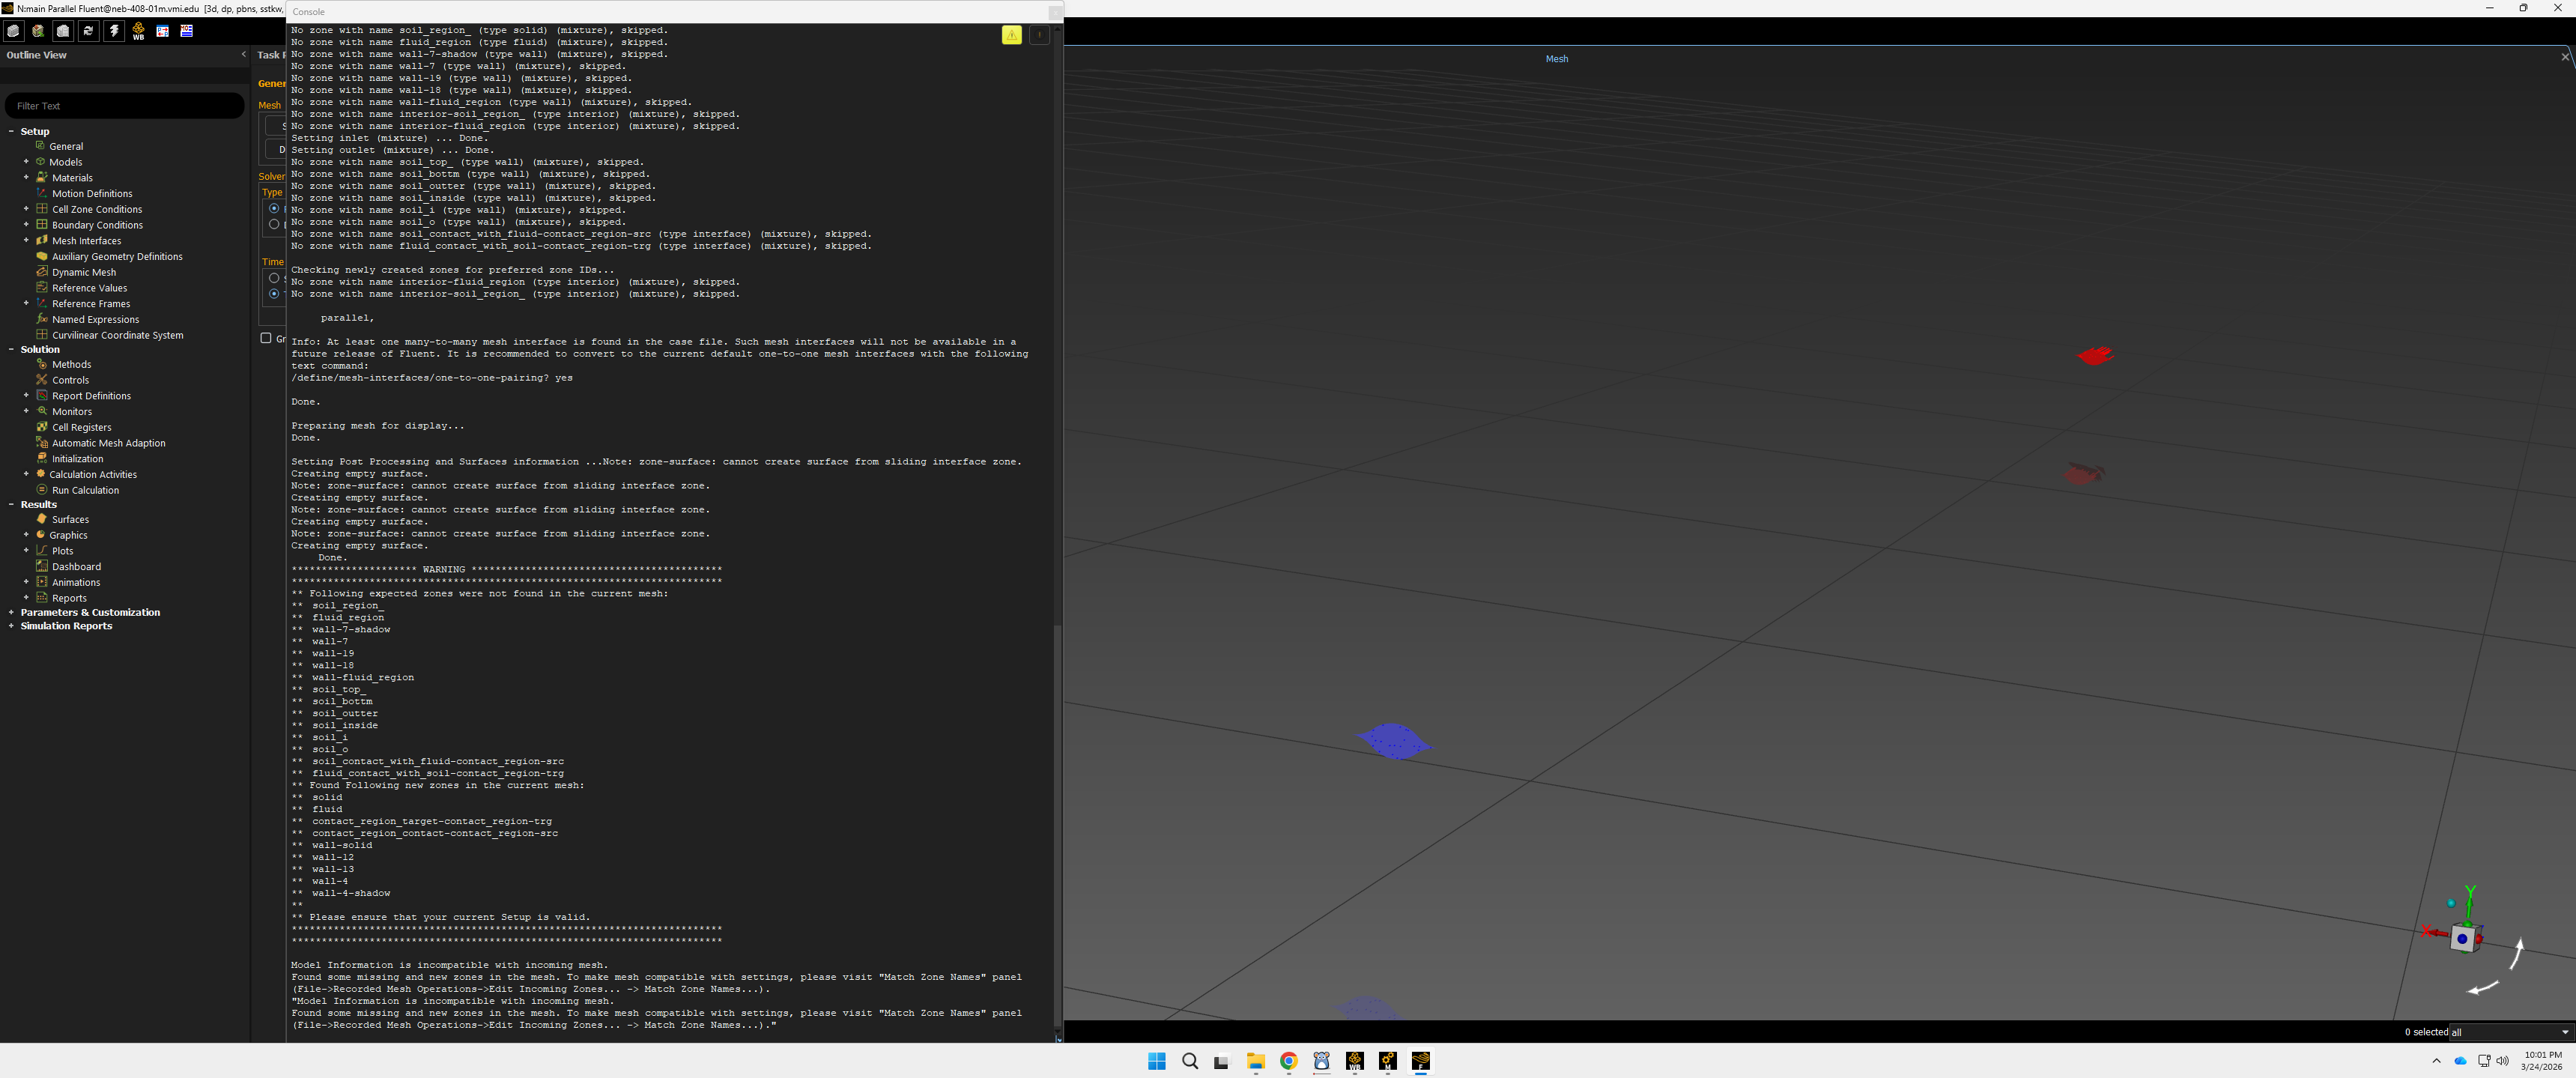This screenshot has width=2576, height=1078.
Task: Click the view orientation cube in viewport
Action: (2462, 938)
